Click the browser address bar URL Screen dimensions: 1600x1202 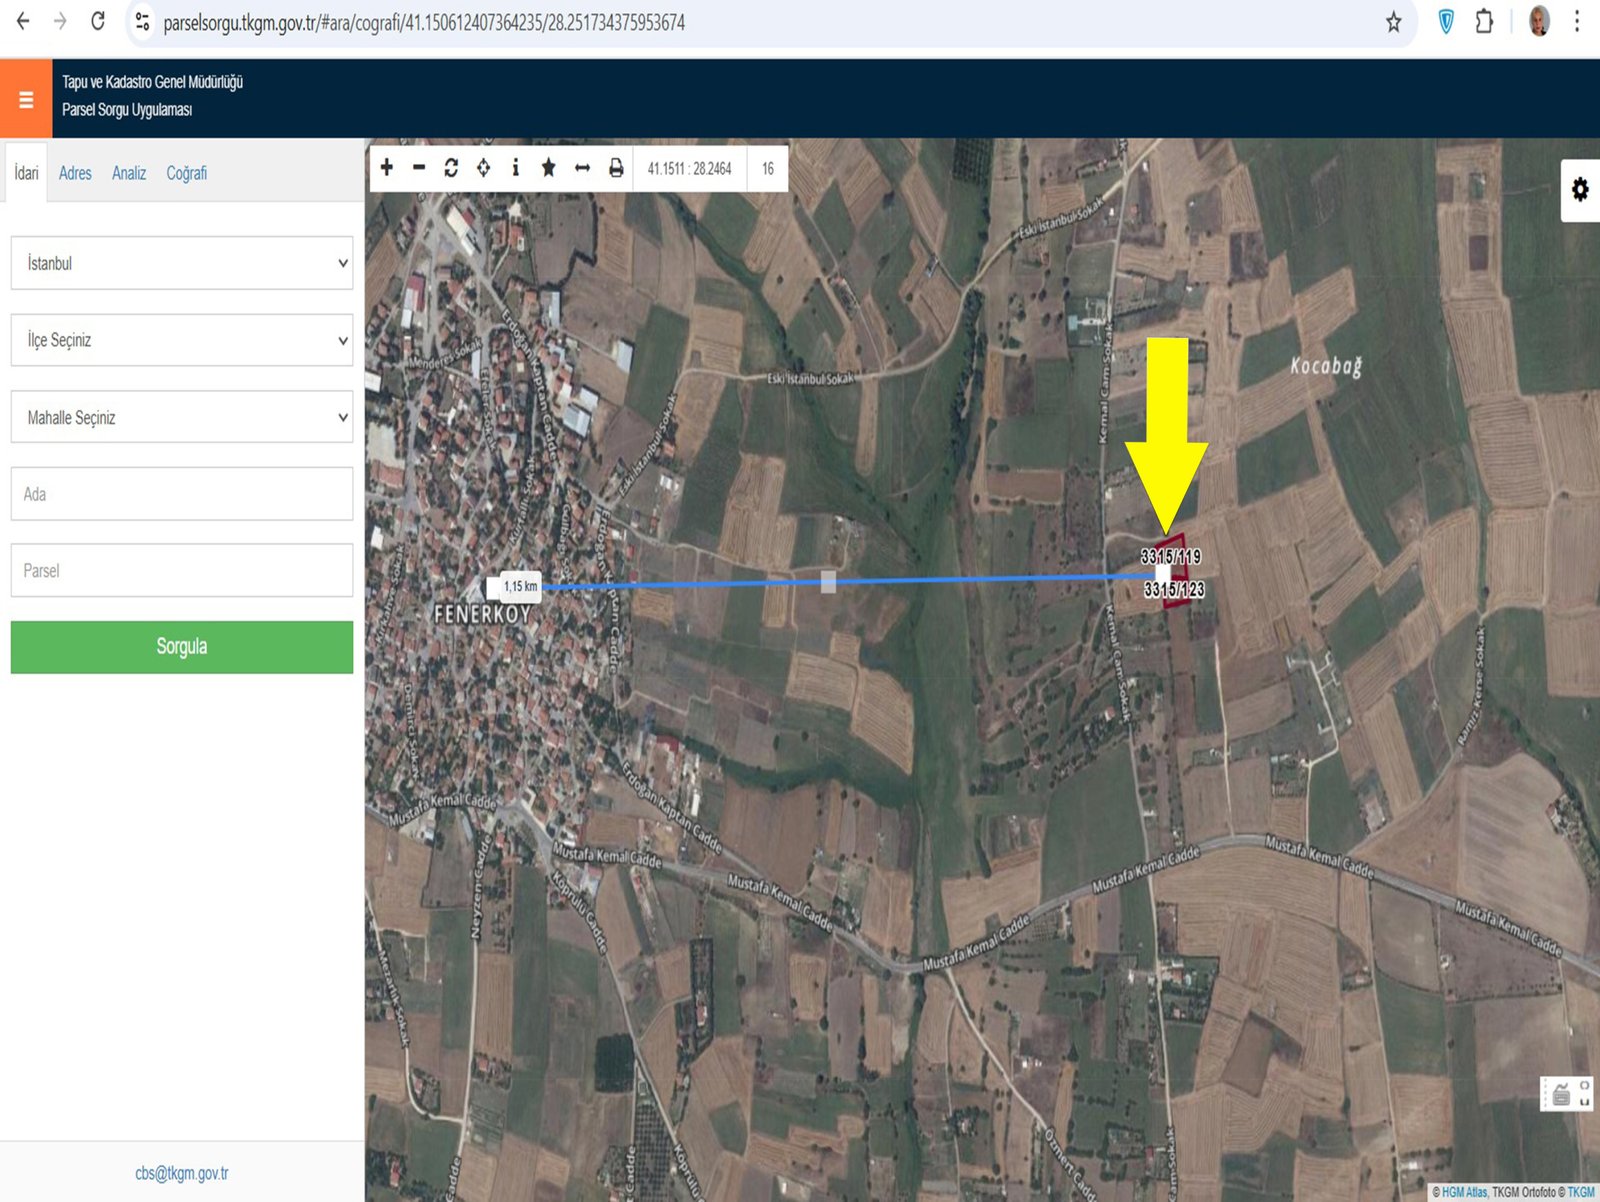tap(424, 23)
